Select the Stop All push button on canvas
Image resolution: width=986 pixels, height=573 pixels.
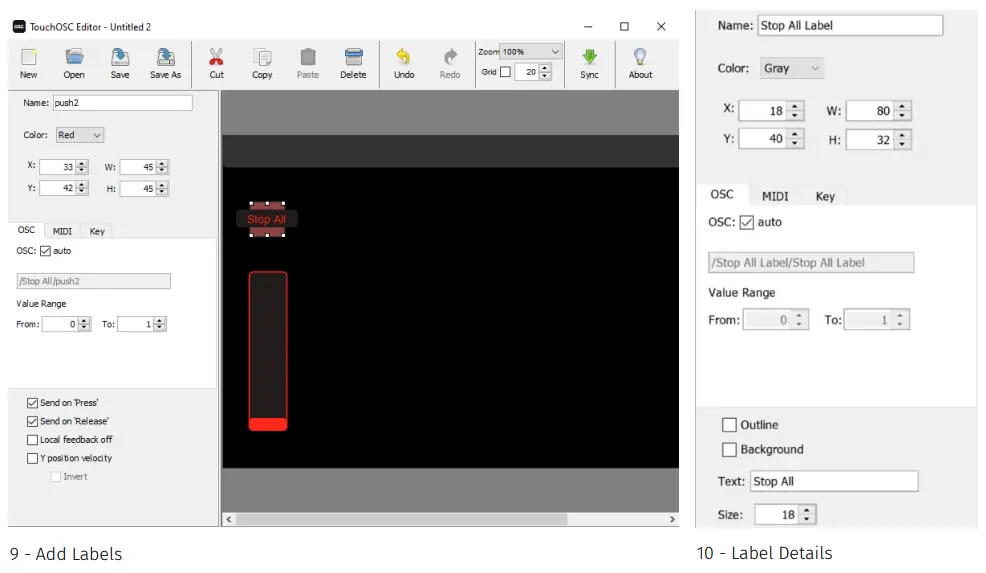click(x=267, y=220)
